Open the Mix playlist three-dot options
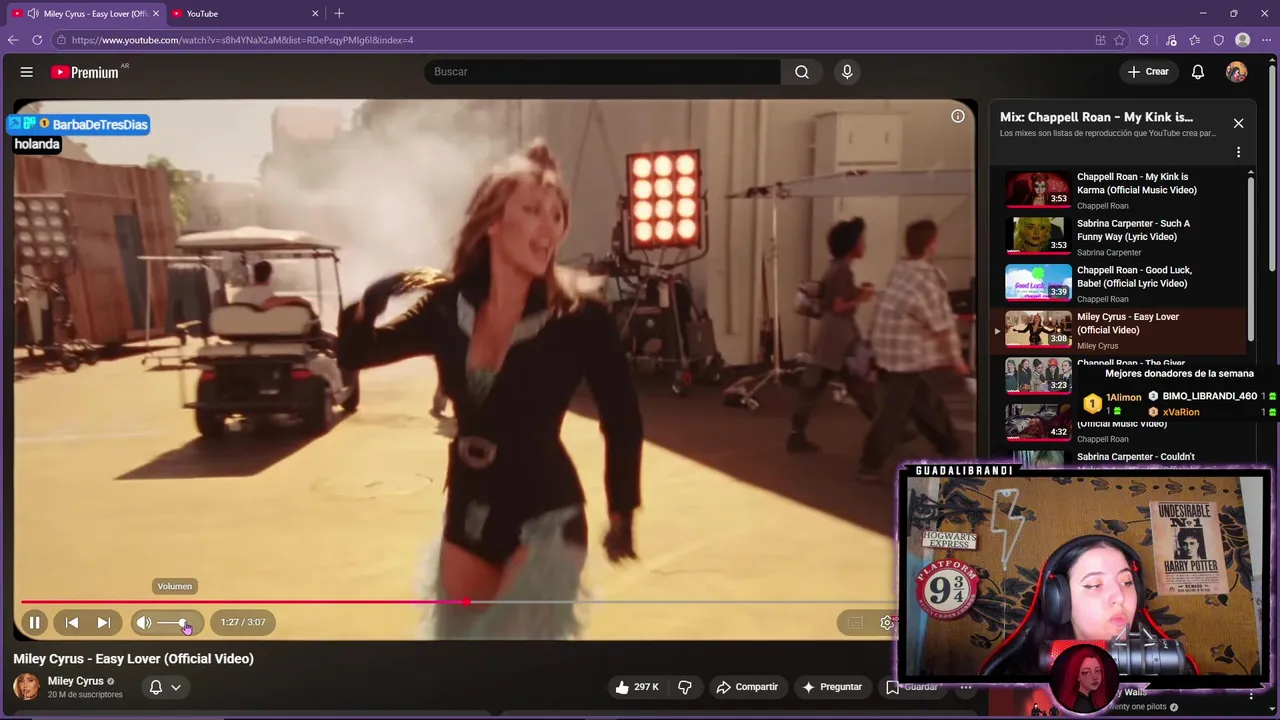This screenshot has width=1280, height=720. click(x=1238, y=153)
